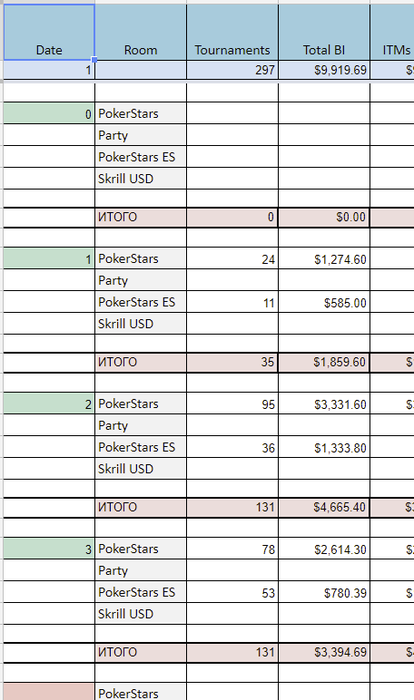Click the ИТОГО total $4,665.40 cell
414x700 pixels.
point(324,507)
